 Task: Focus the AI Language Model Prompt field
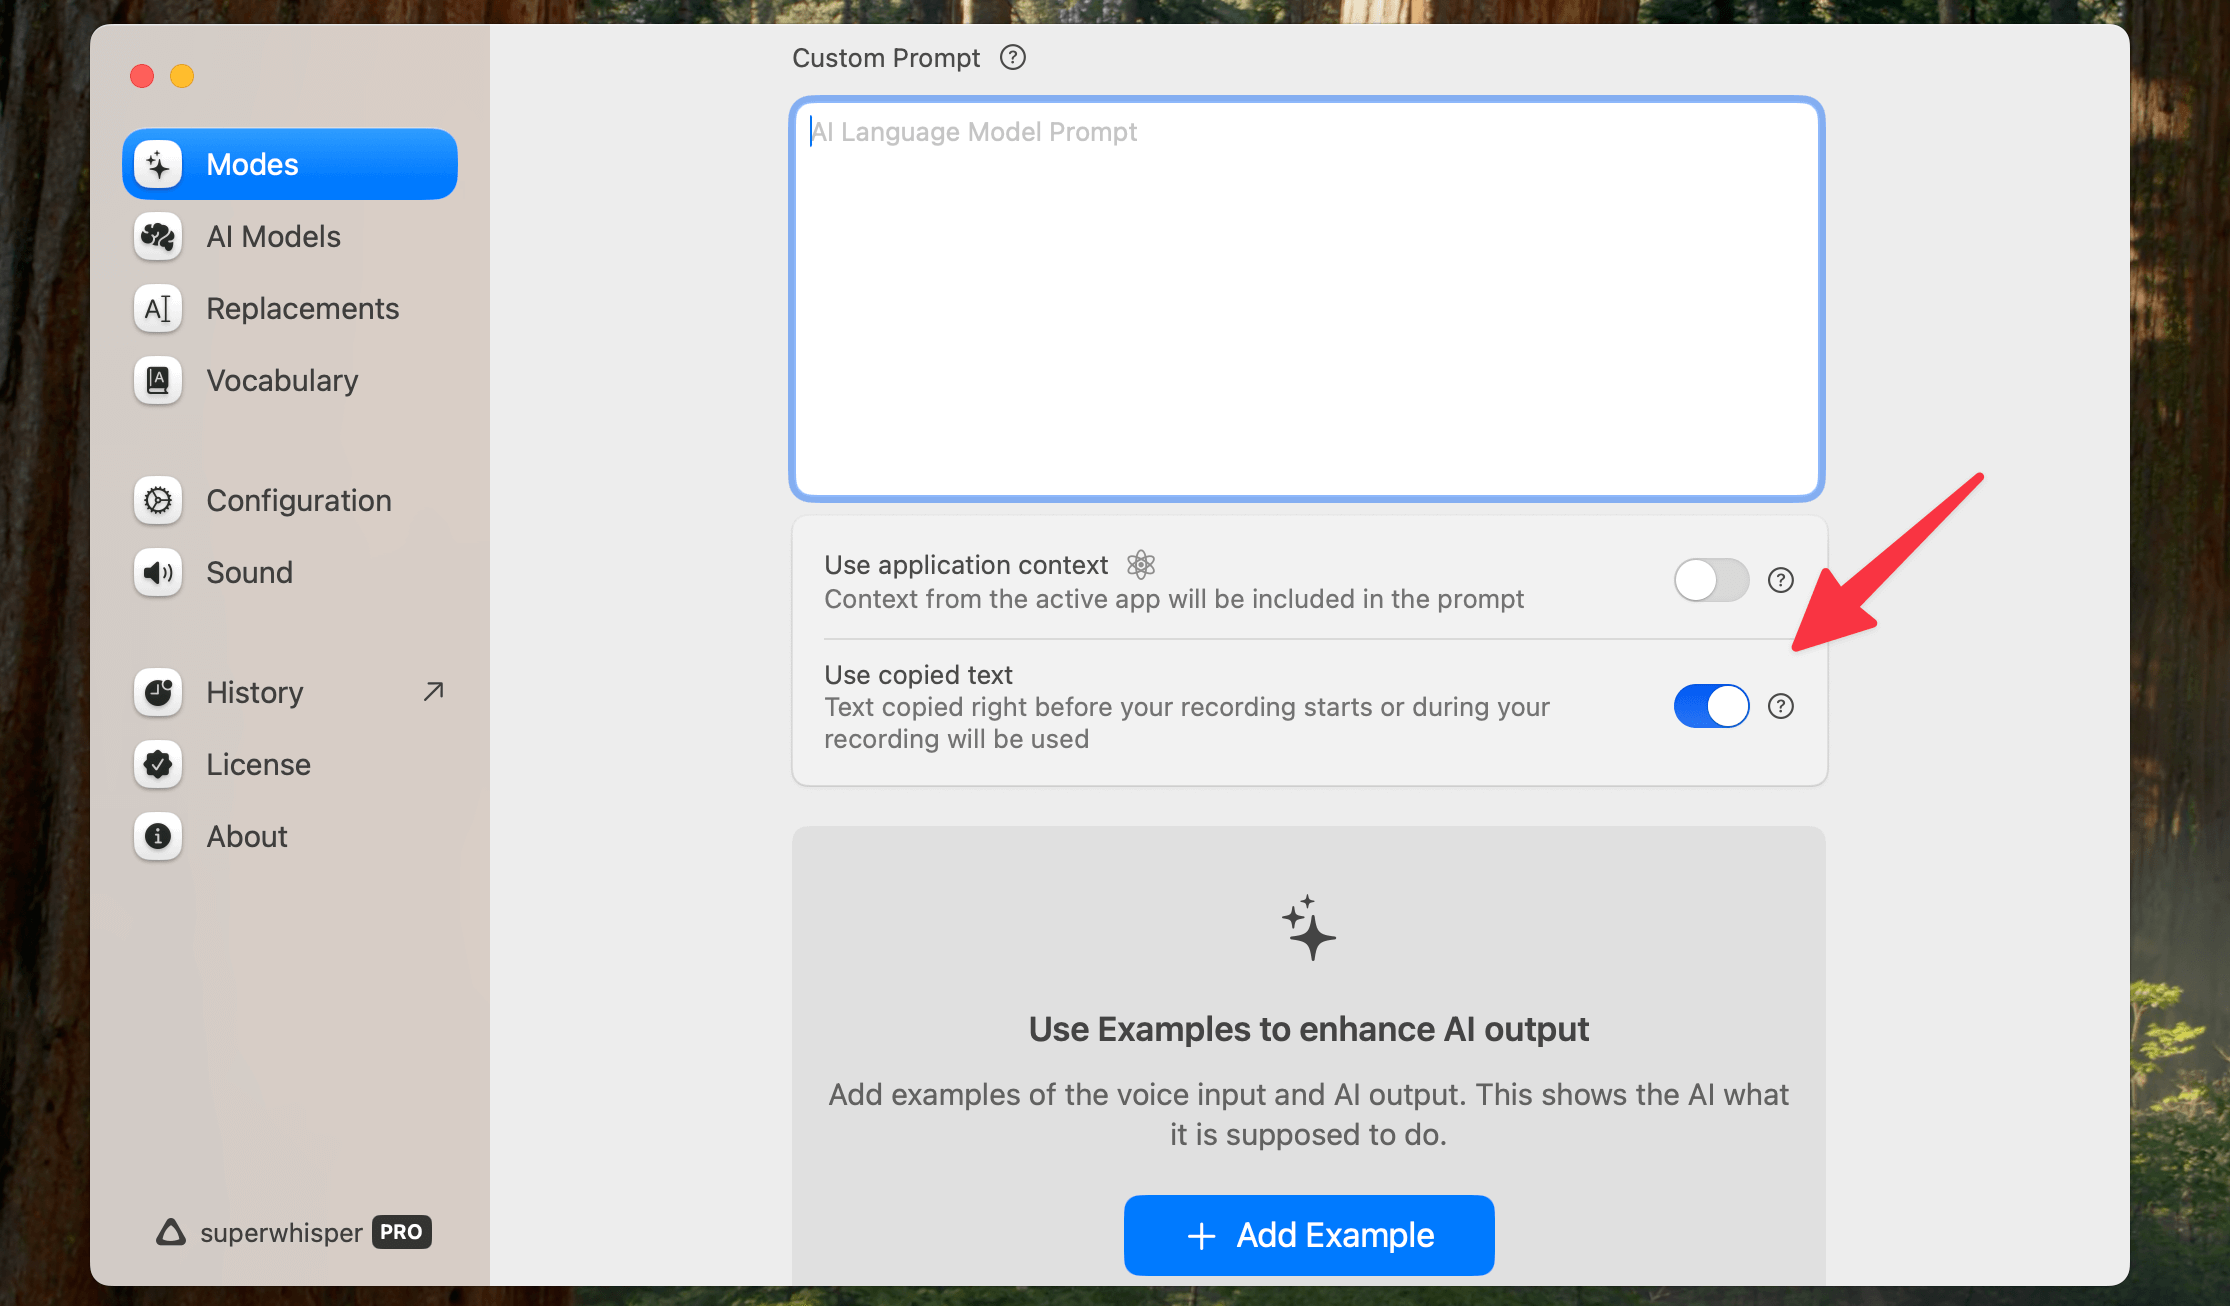pos(1307,300)
